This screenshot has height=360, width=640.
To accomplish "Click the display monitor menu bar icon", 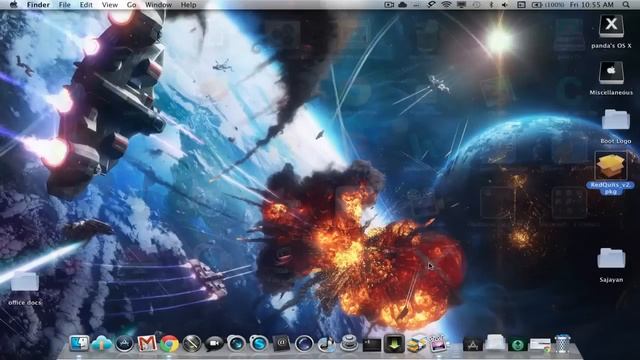I will (x=462, y=4).
